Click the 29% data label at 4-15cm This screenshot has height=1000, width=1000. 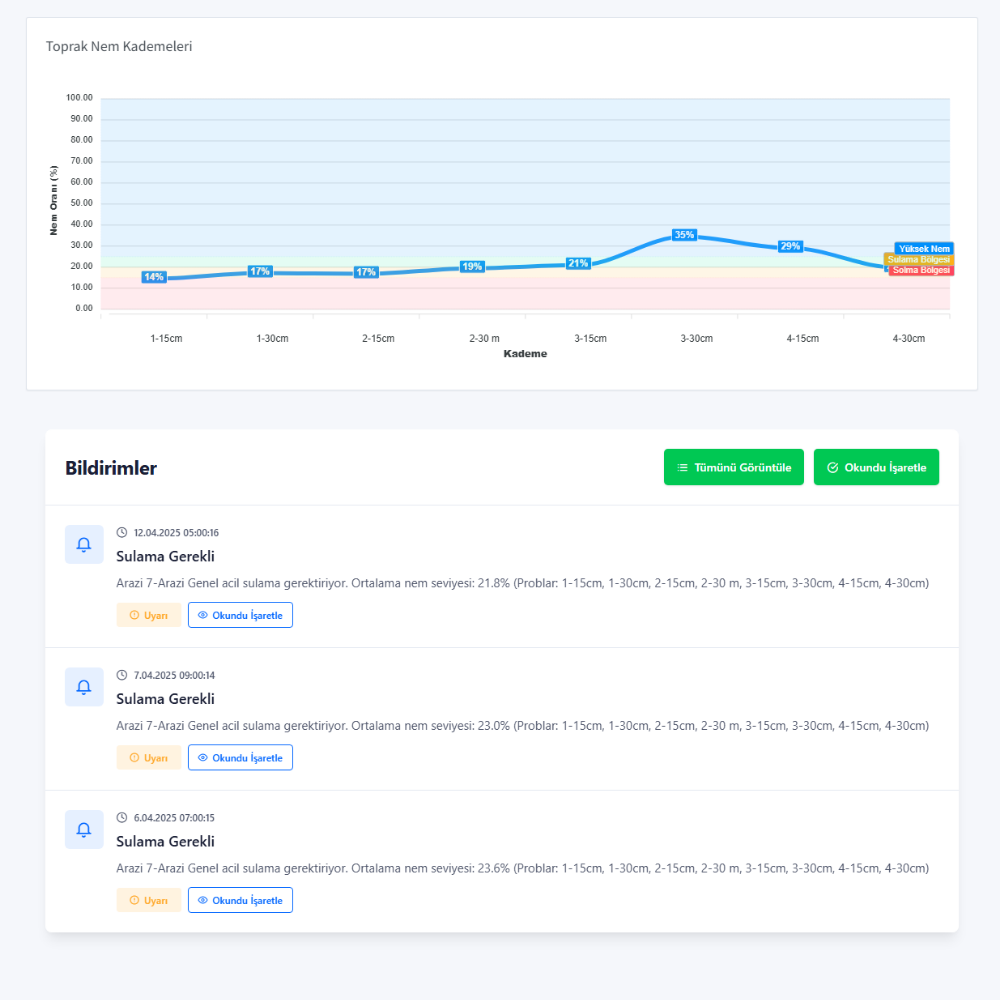click(x=790, y=246)
